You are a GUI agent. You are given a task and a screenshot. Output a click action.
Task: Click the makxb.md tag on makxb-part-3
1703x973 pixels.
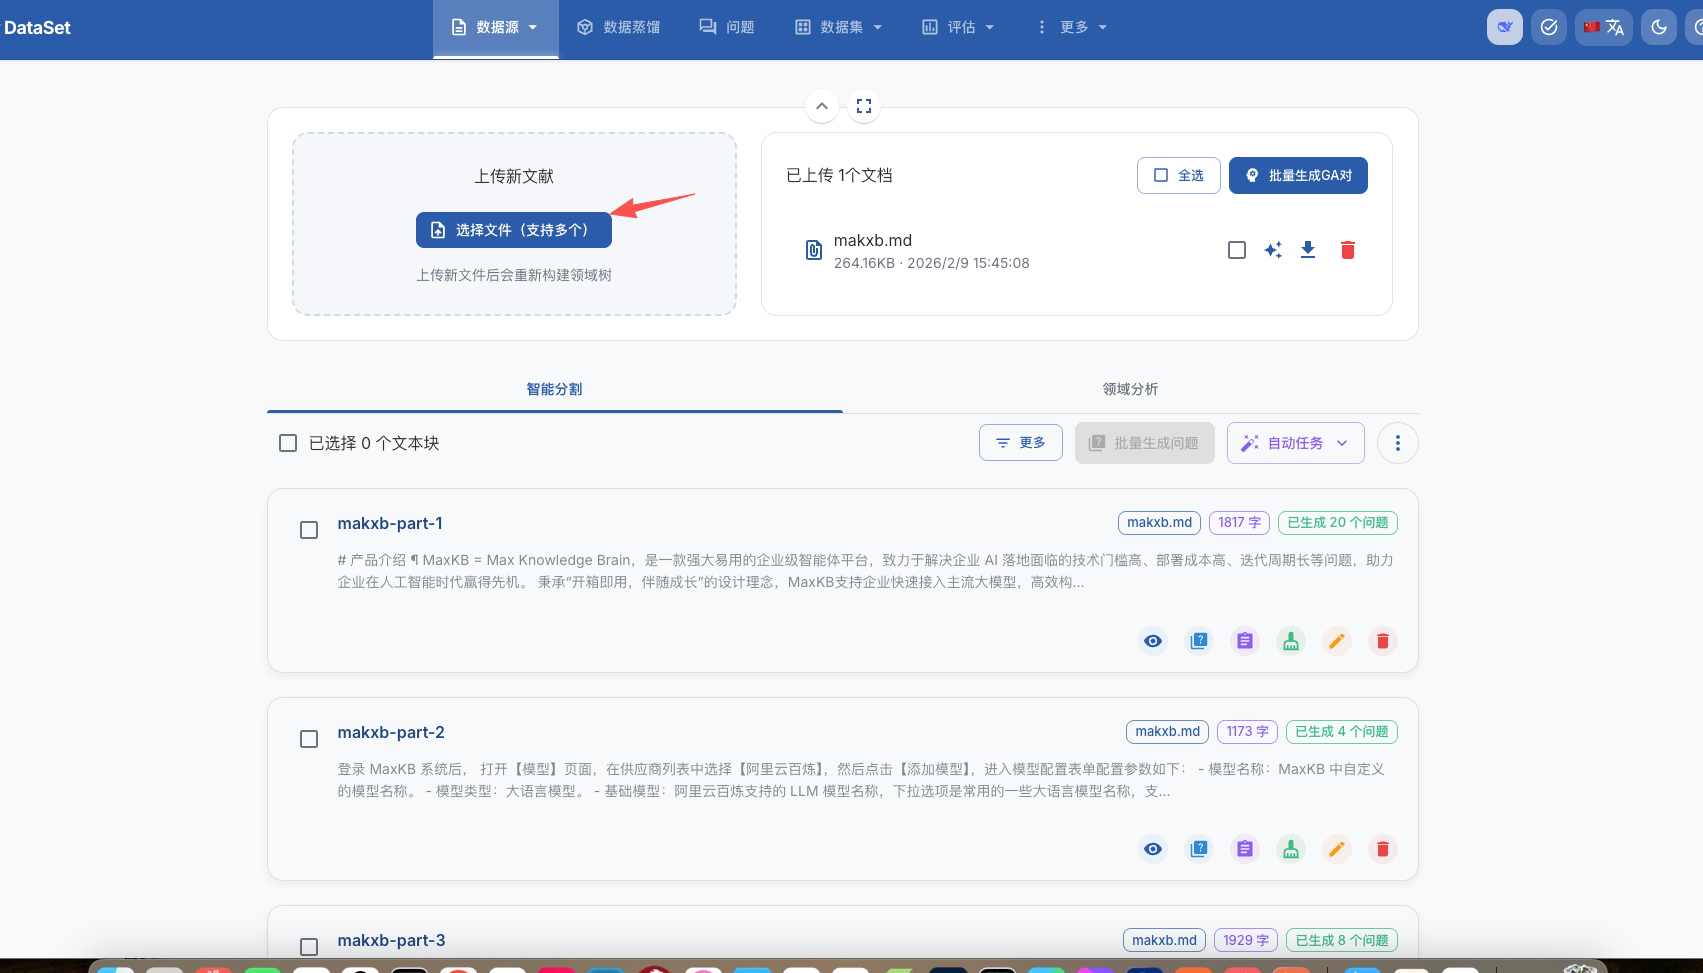(x=1164, y=940)
